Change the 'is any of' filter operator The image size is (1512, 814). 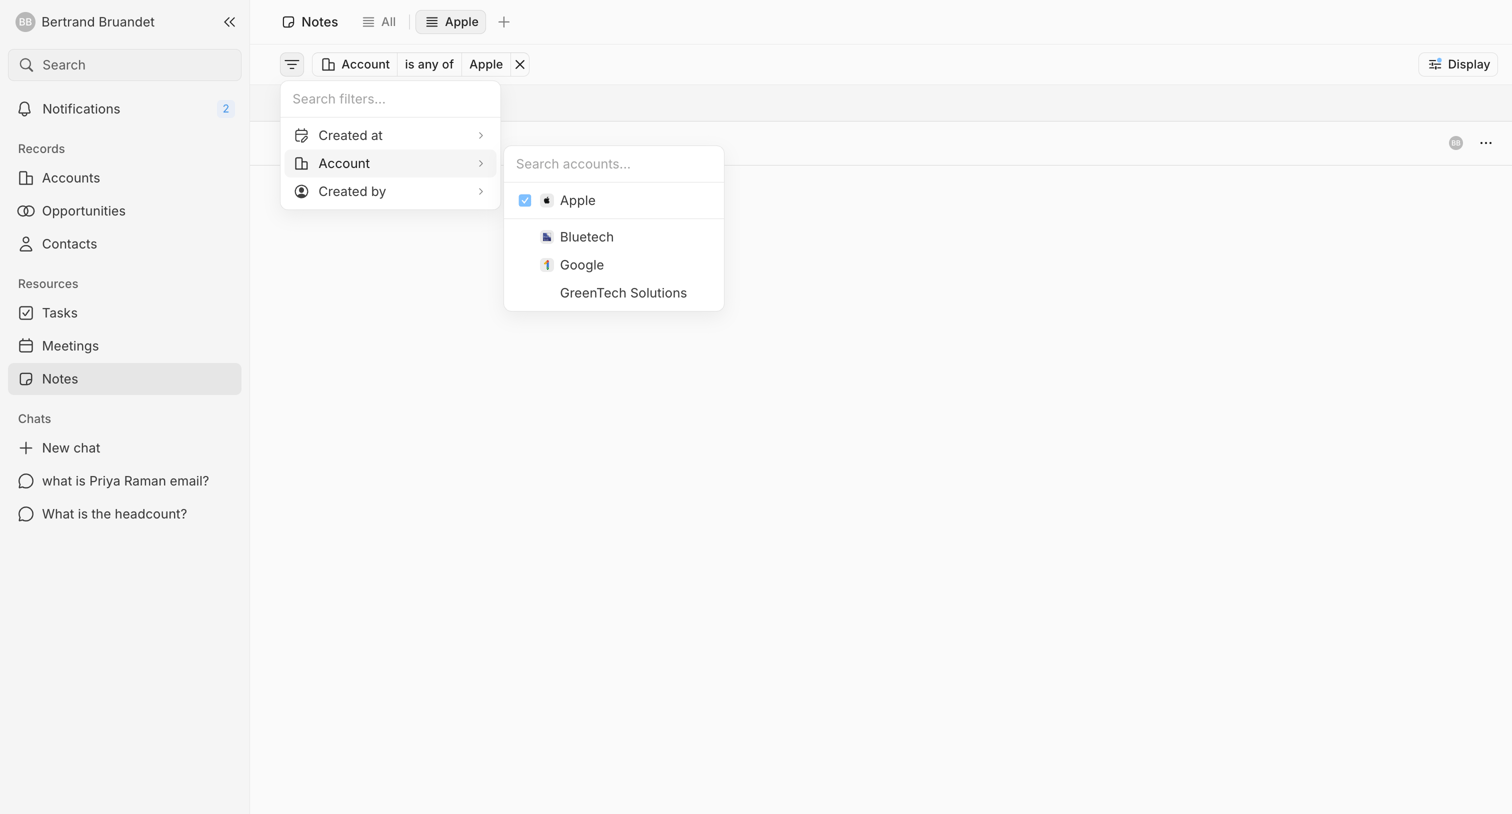click(x=429, y=64)
